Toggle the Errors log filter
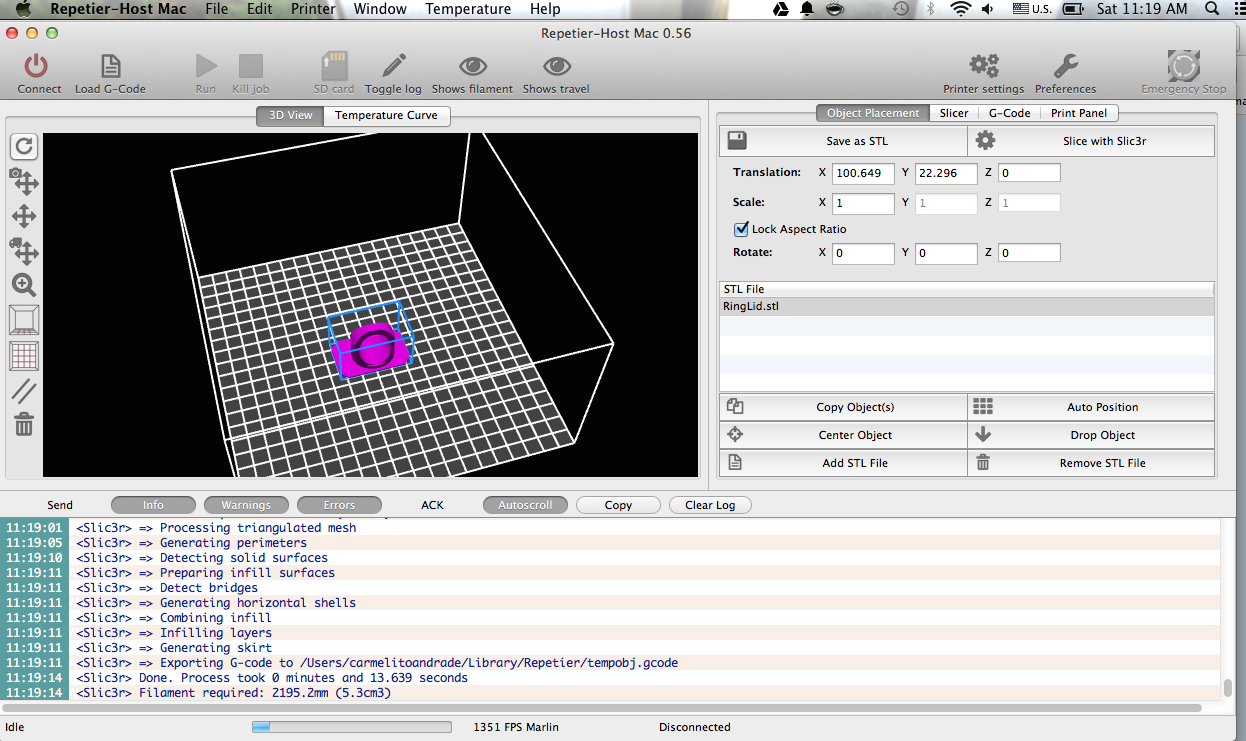Viewport: 1246px width, 741px height. click(339, 505)
